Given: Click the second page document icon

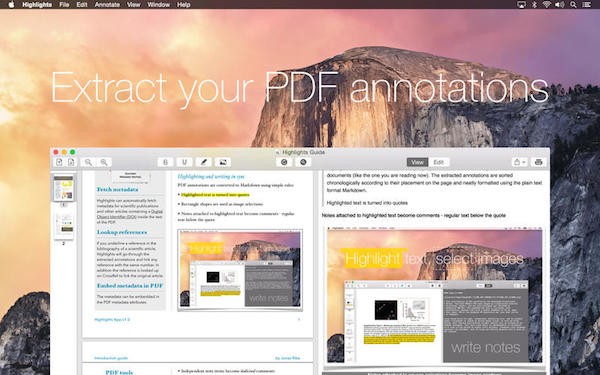Looking at the screenshot, I should pos(71,162).
